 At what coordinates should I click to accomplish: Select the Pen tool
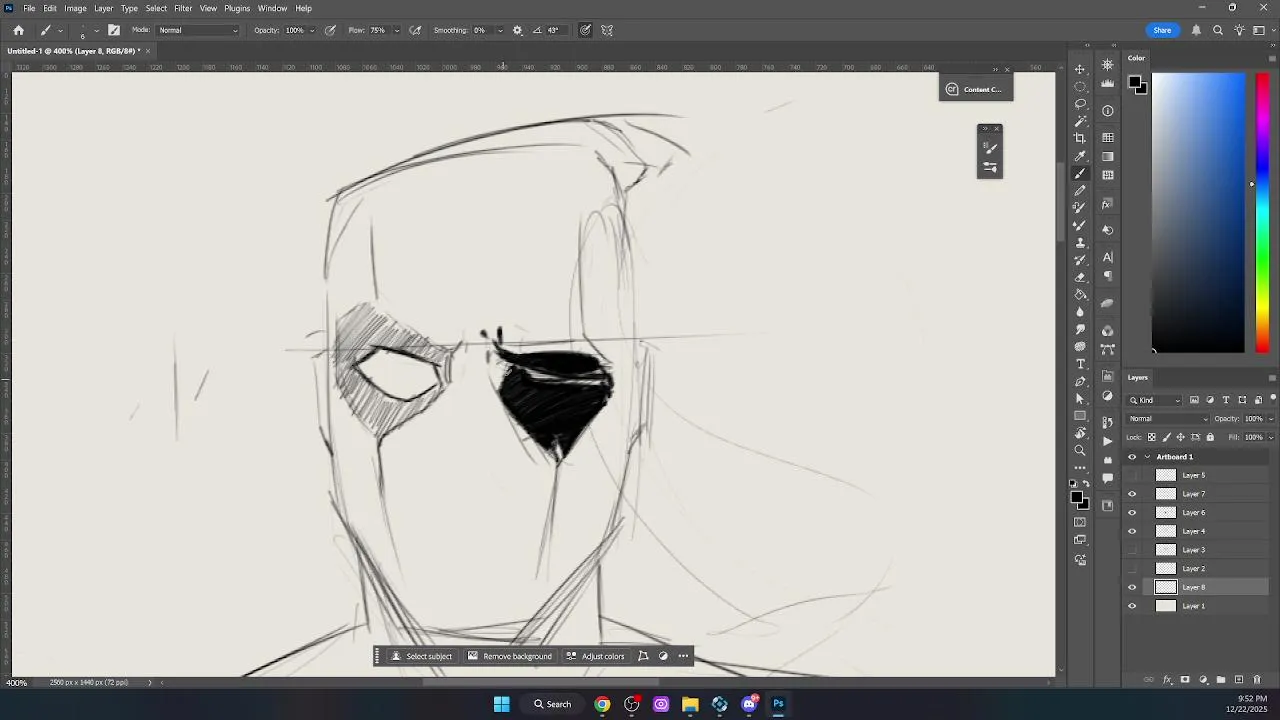point(1080,380)
